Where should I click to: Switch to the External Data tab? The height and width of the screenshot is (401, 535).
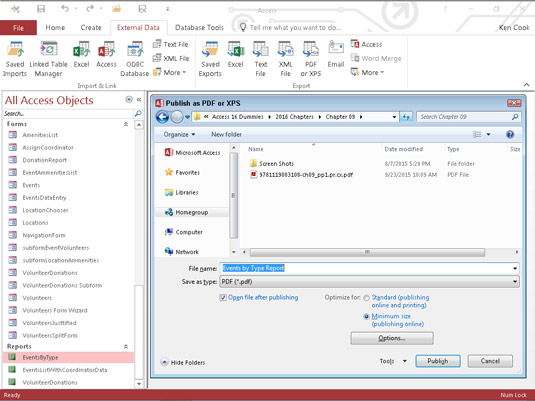[x=138, y=28]
